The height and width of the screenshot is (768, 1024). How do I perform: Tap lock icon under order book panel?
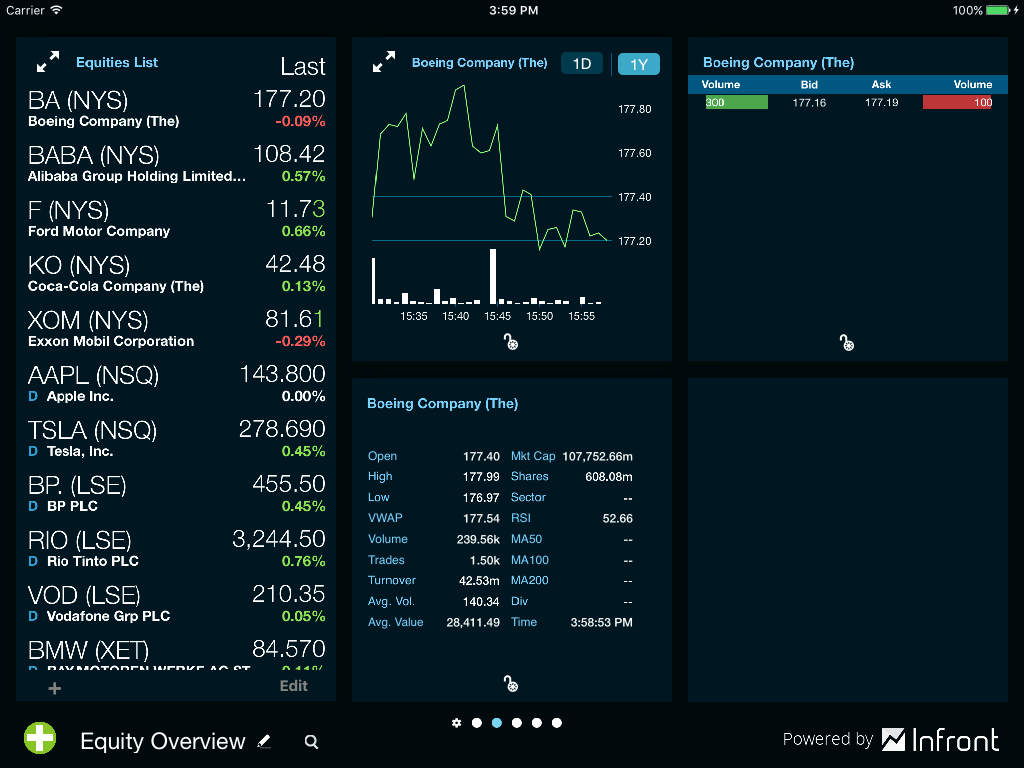pos(847,342)
